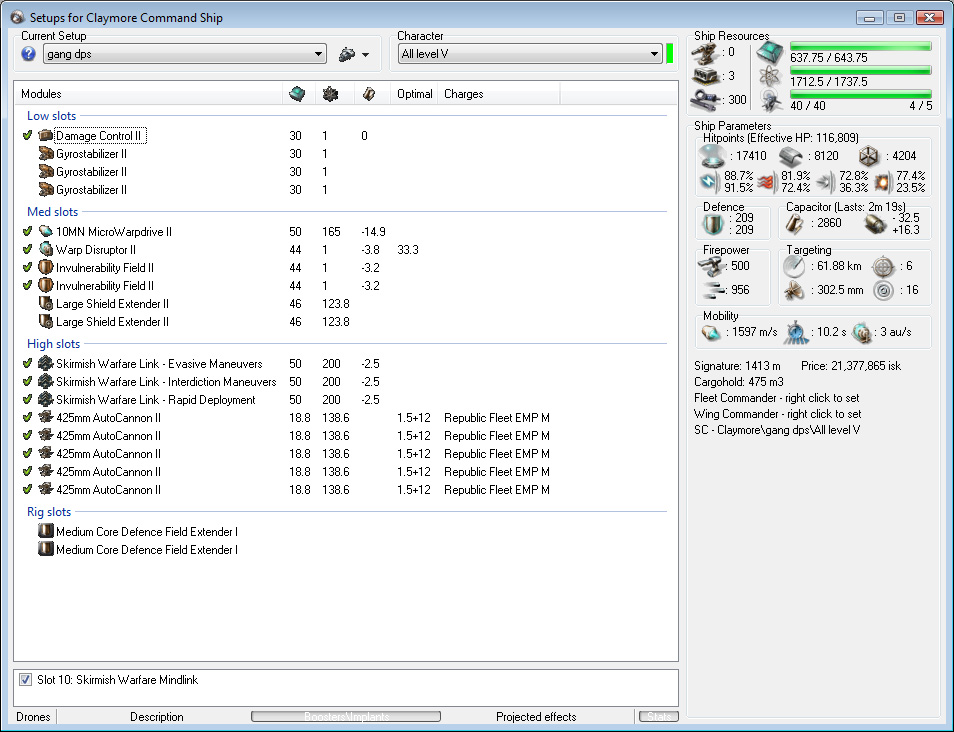The height and width of the screenshot is (732, 954).
Task: Click the align time icon showing 10.2 s
Action: [796, 333]
